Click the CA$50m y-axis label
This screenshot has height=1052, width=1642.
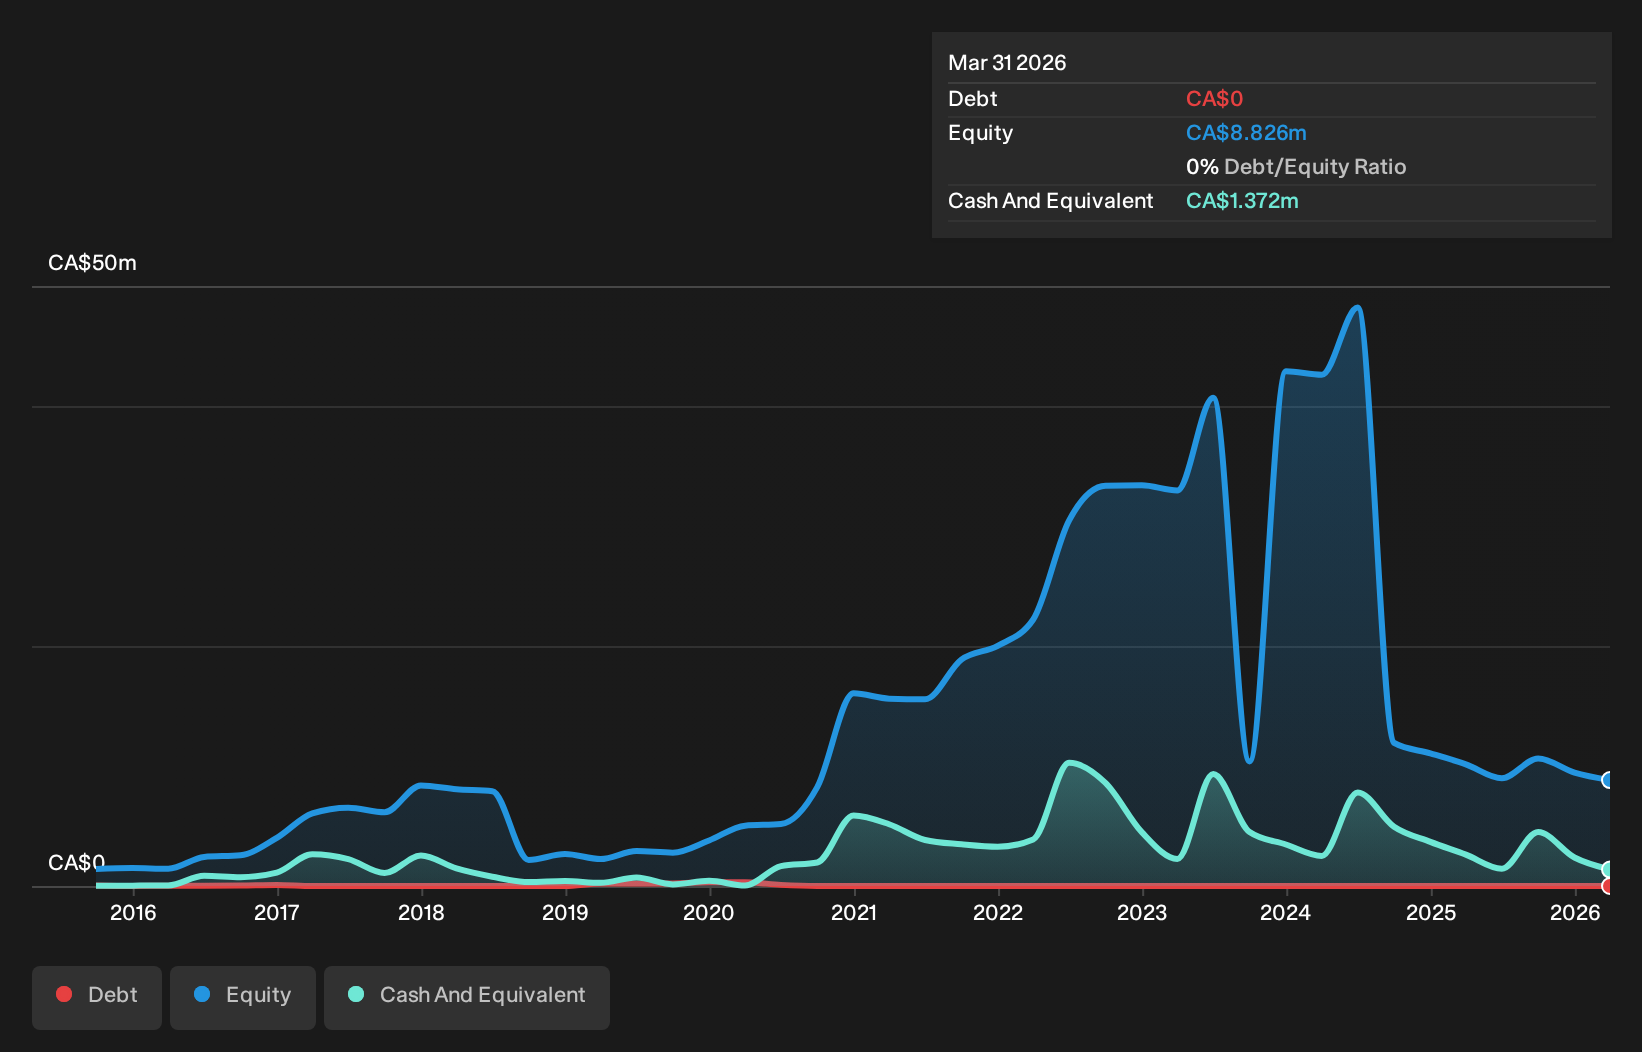92,263
